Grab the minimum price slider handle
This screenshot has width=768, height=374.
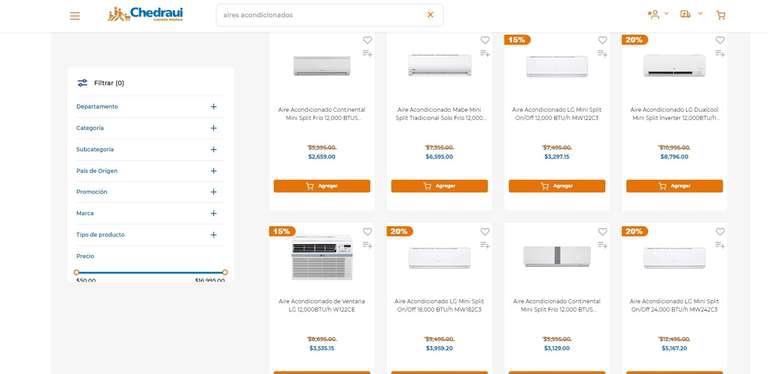pos(76,272)
